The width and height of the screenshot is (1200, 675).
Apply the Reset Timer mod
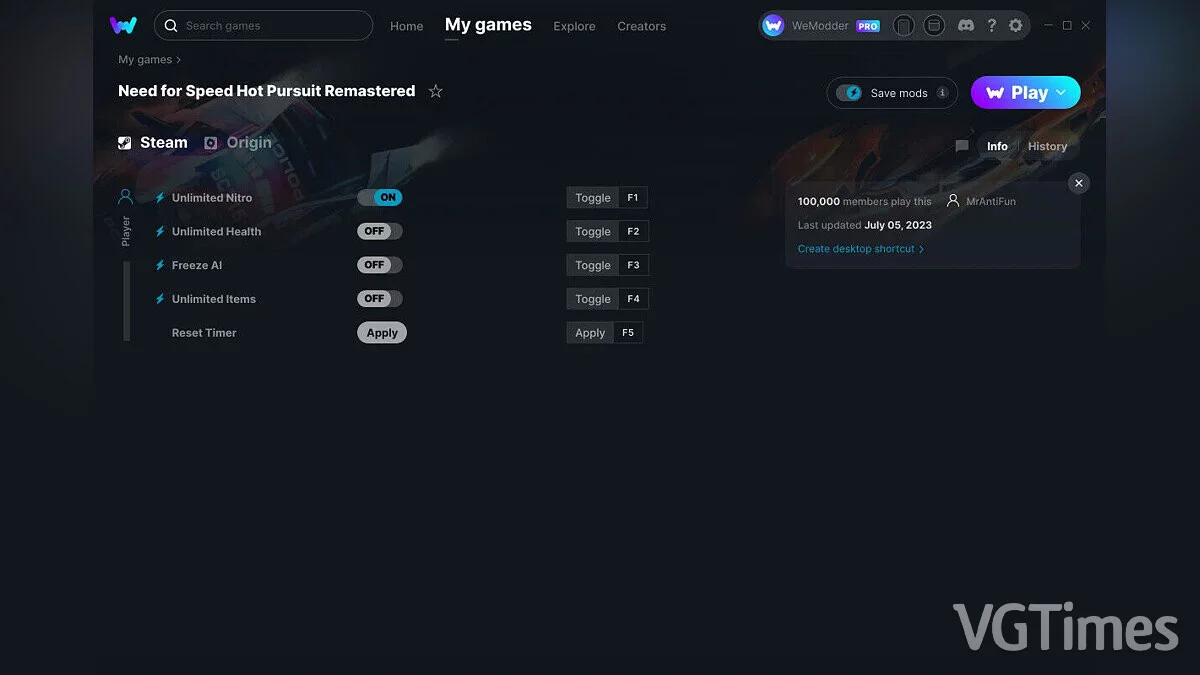pos(382,333)
